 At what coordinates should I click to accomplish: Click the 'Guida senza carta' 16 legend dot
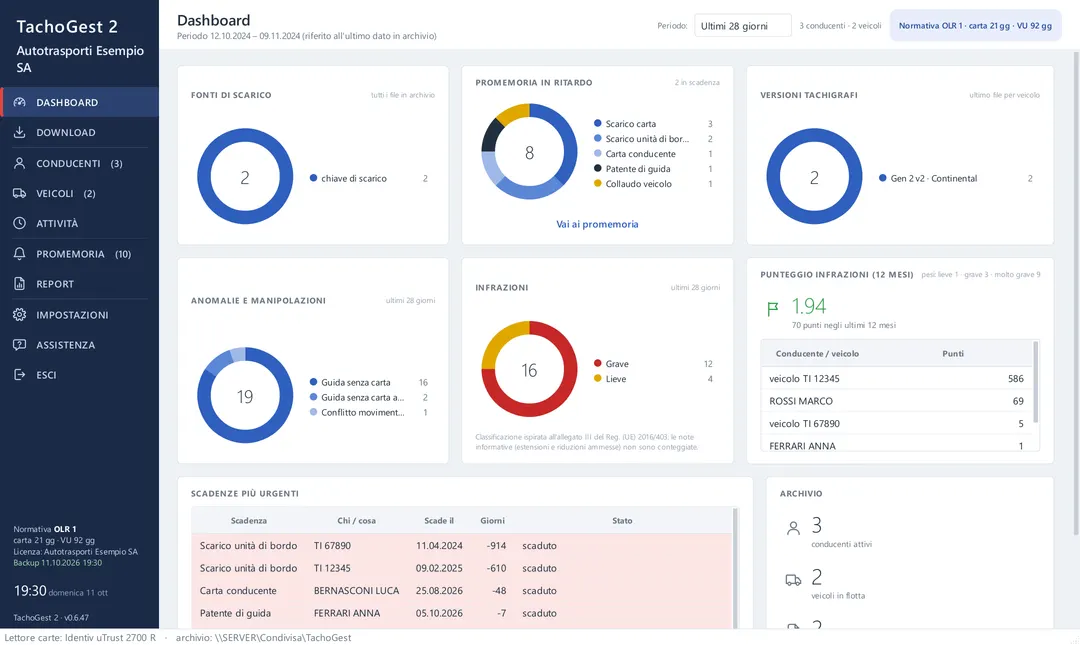pyautogui.click(x=313, y=382)
